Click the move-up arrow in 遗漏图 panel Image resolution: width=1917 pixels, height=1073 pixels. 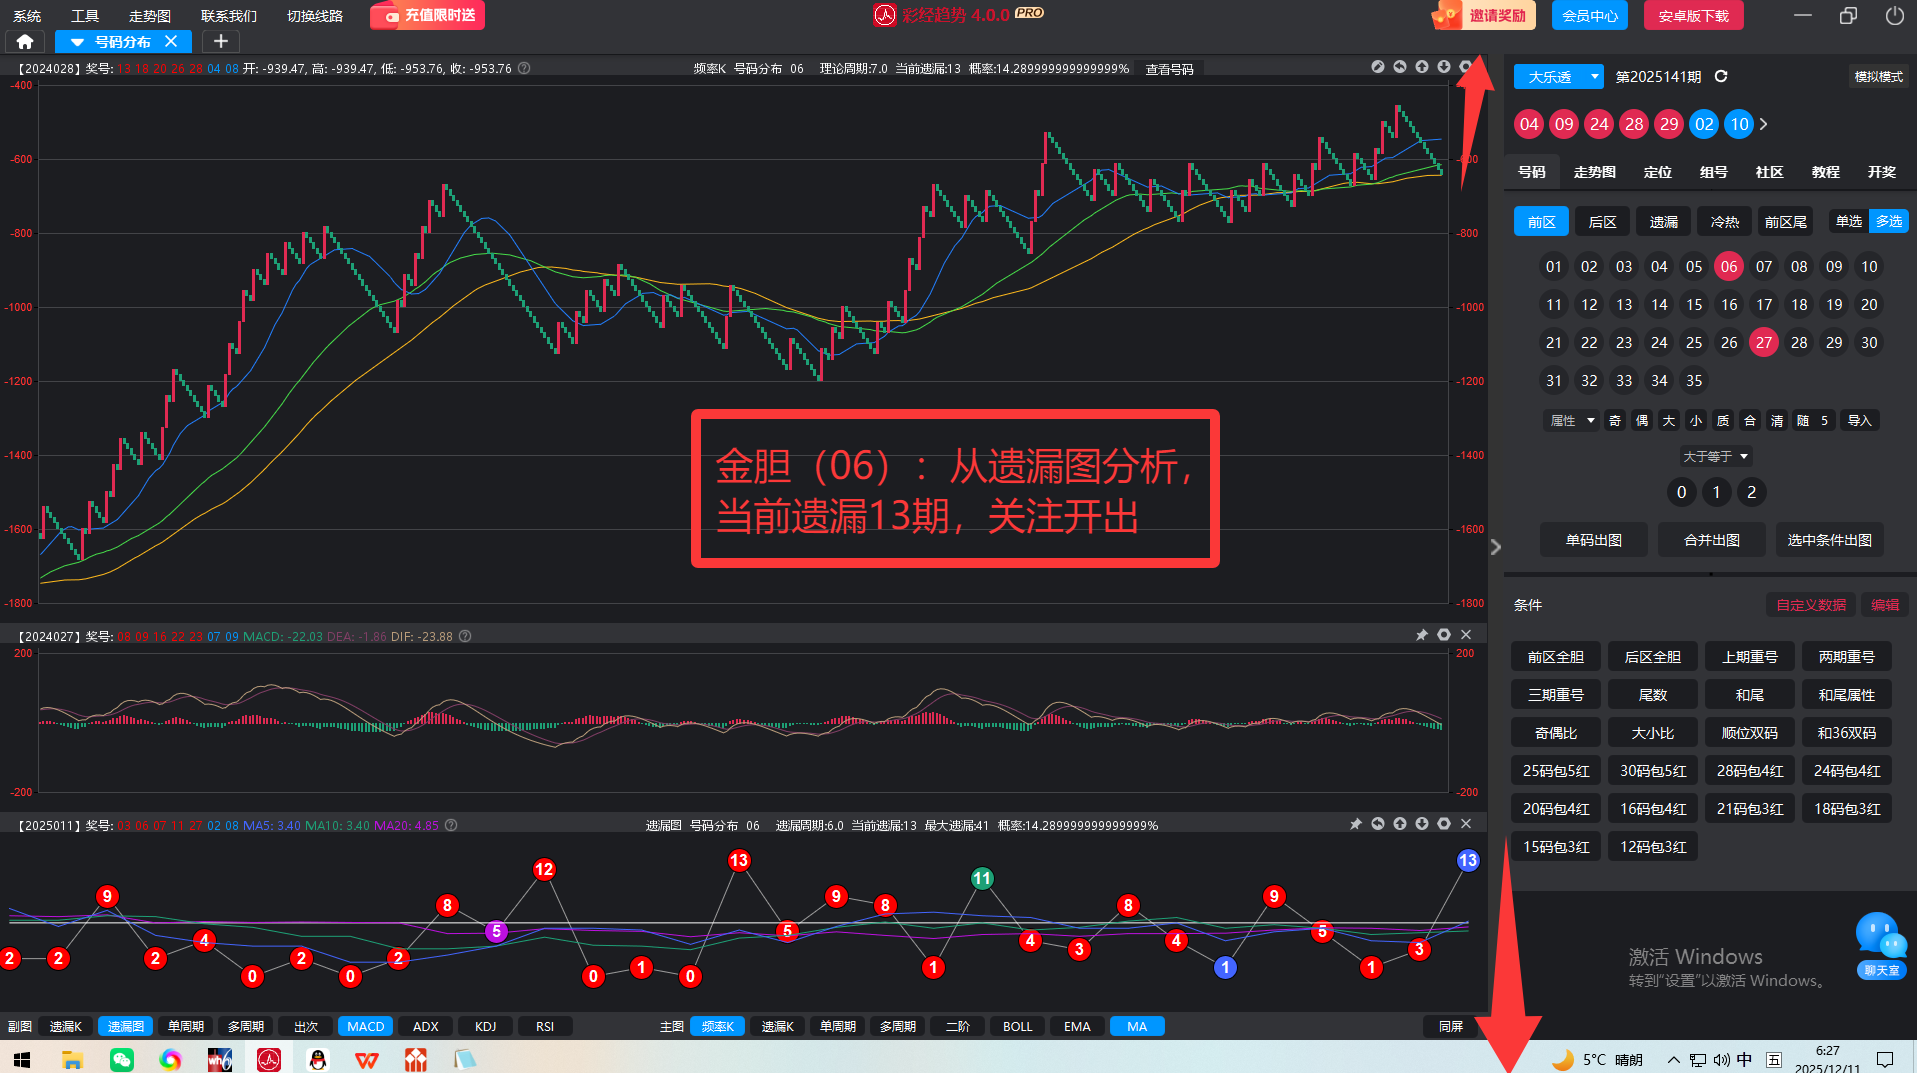pos(1400,824)
